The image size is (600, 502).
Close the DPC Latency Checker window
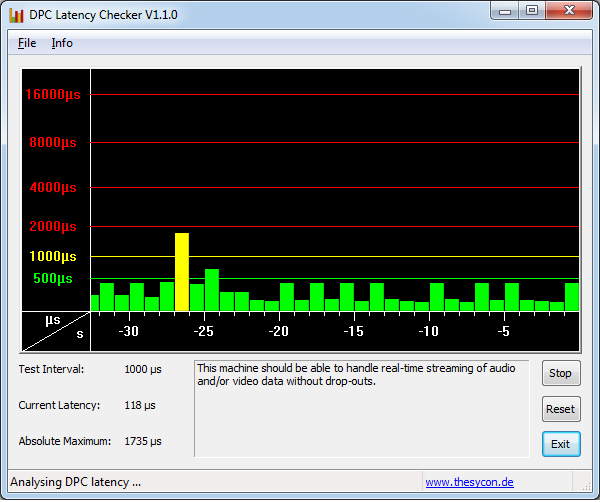[569, 11]
